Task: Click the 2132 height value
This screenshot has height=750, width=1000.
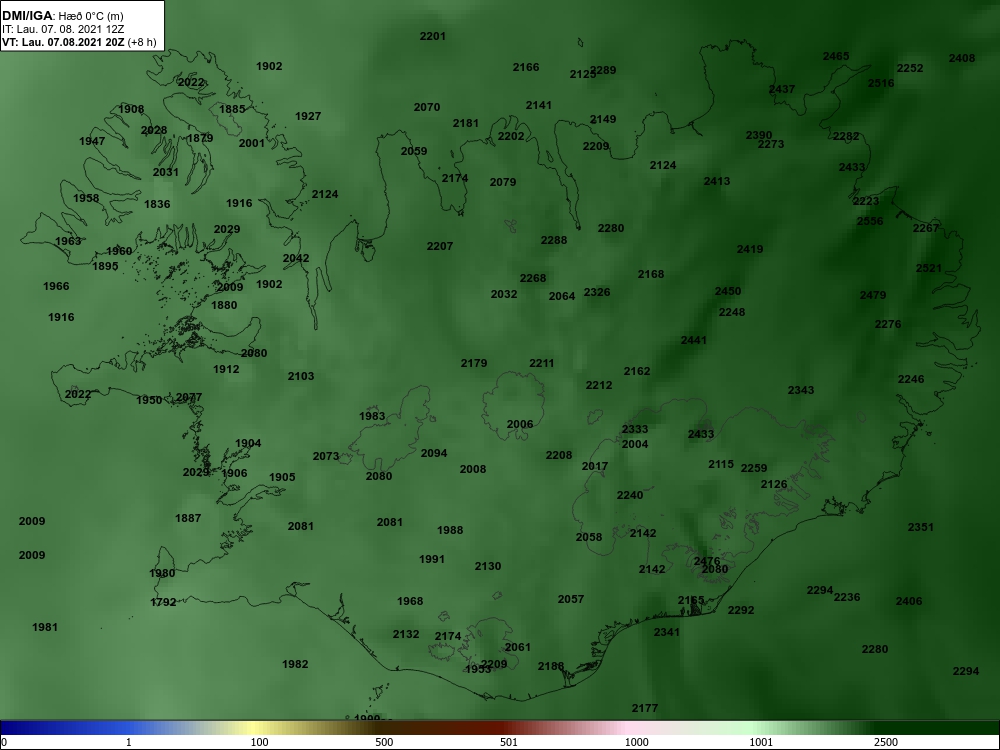Action: pyautogui.click(x=406, y=635)
